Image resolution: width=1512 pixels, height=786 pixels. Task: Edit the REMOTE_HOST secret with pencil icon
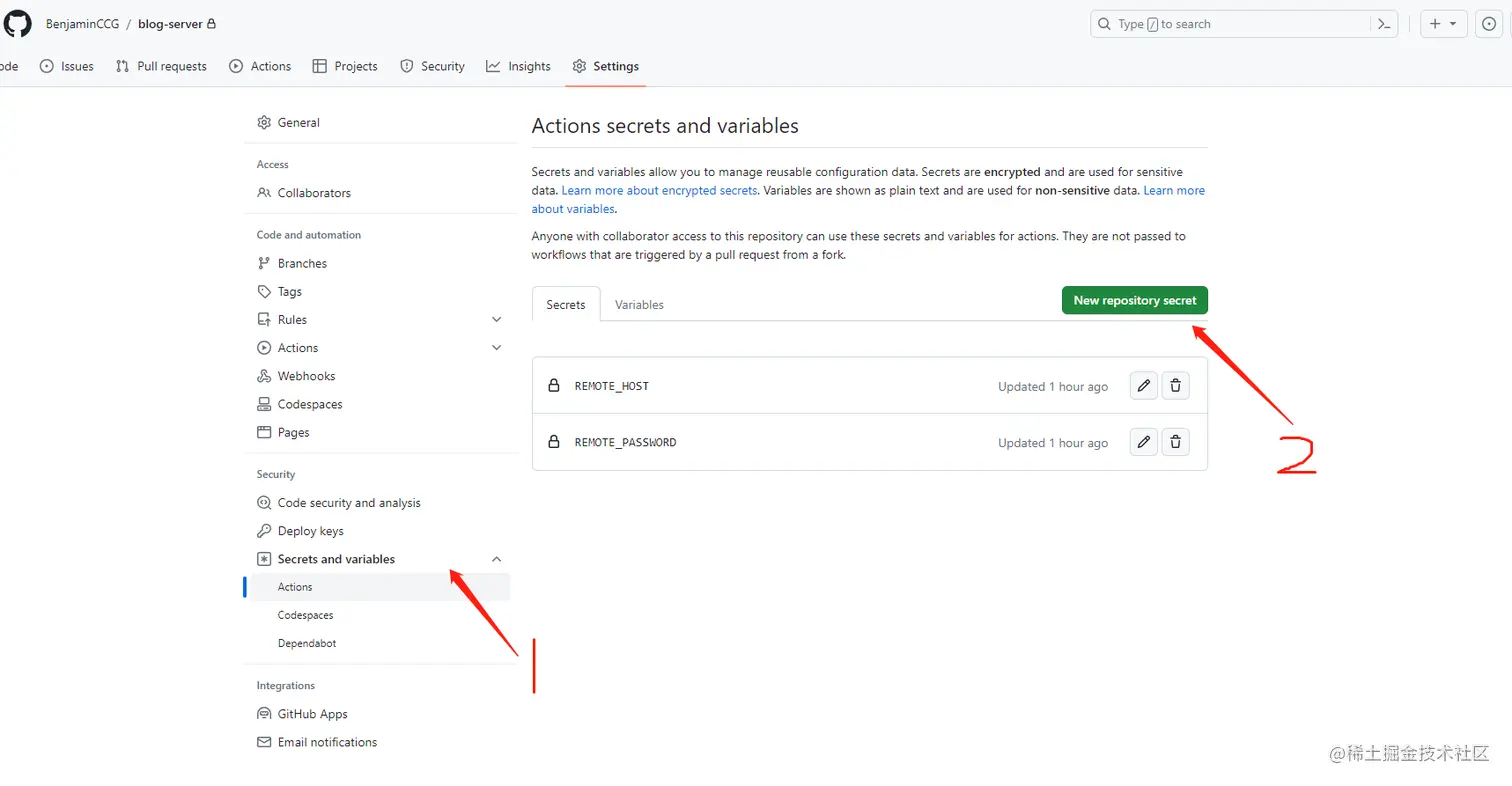(x=1144, y=386)
